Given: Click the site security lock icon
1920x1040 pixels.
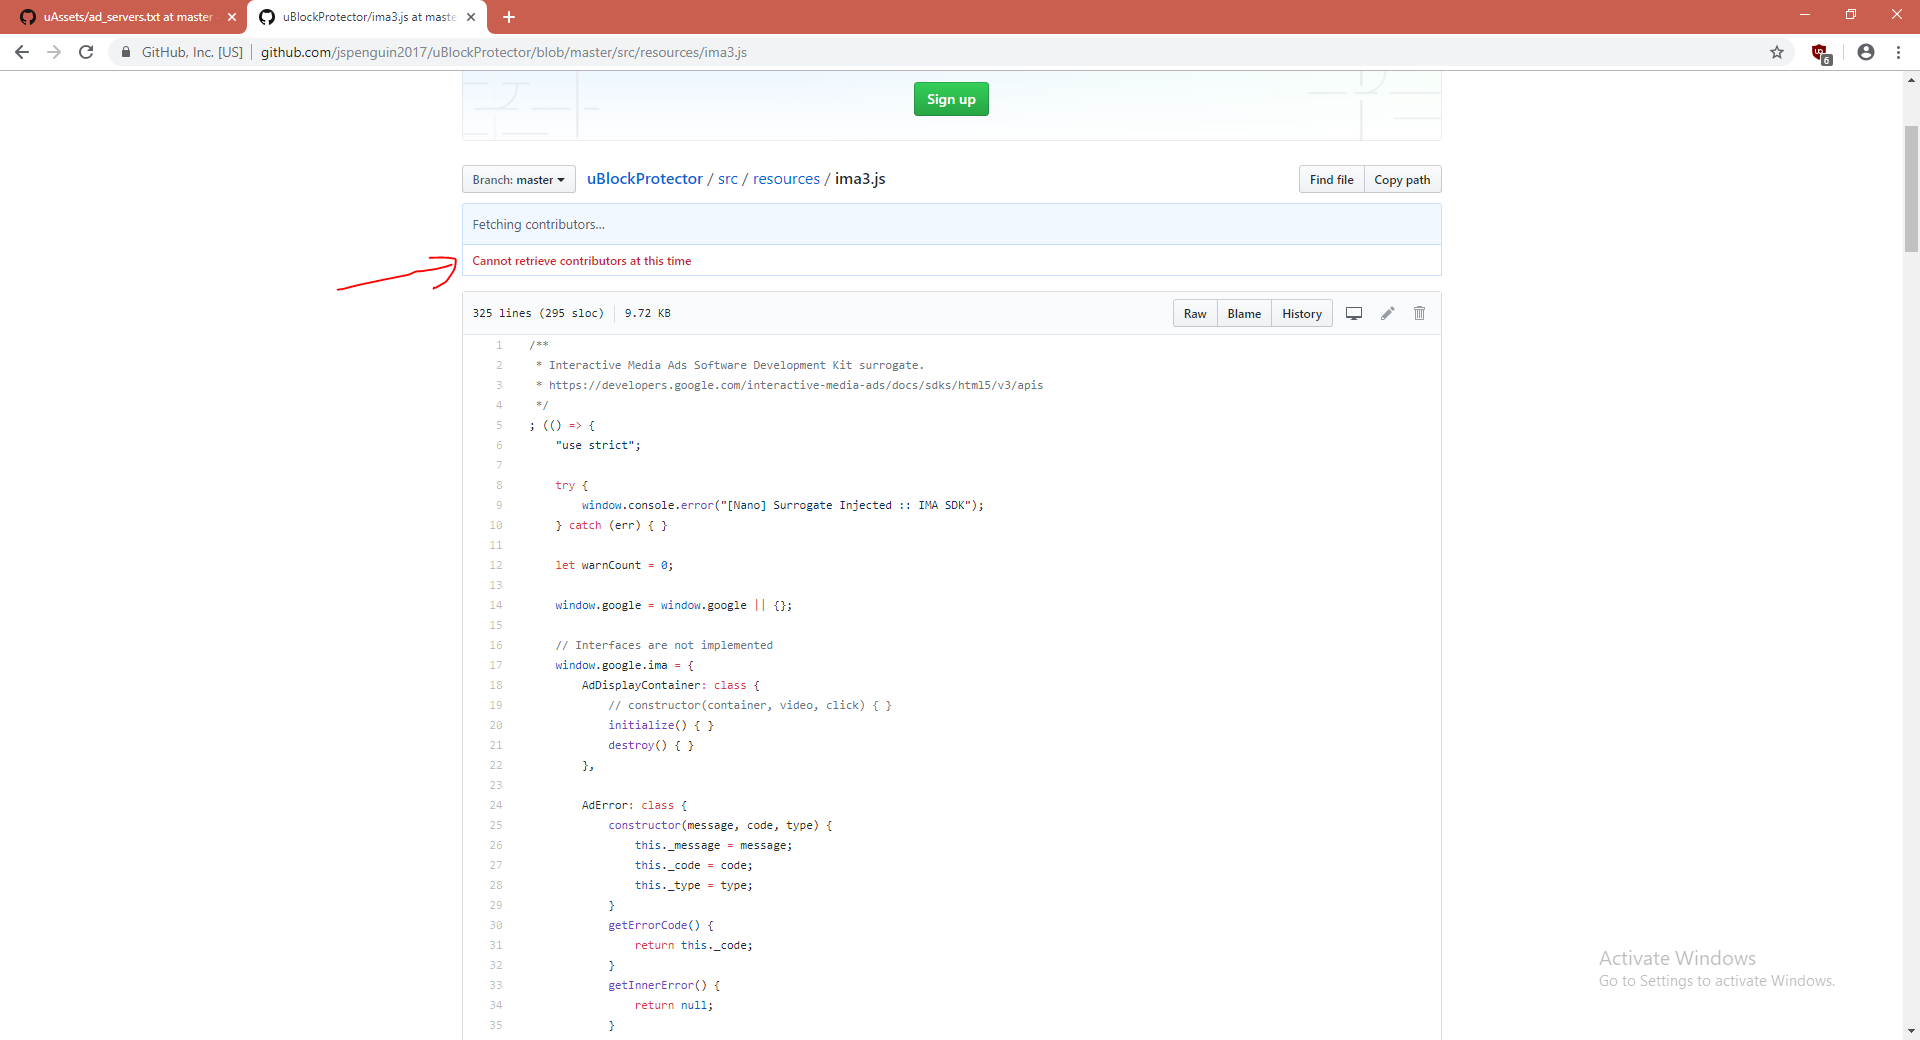Looking at the screenshot, I should 126,52.
